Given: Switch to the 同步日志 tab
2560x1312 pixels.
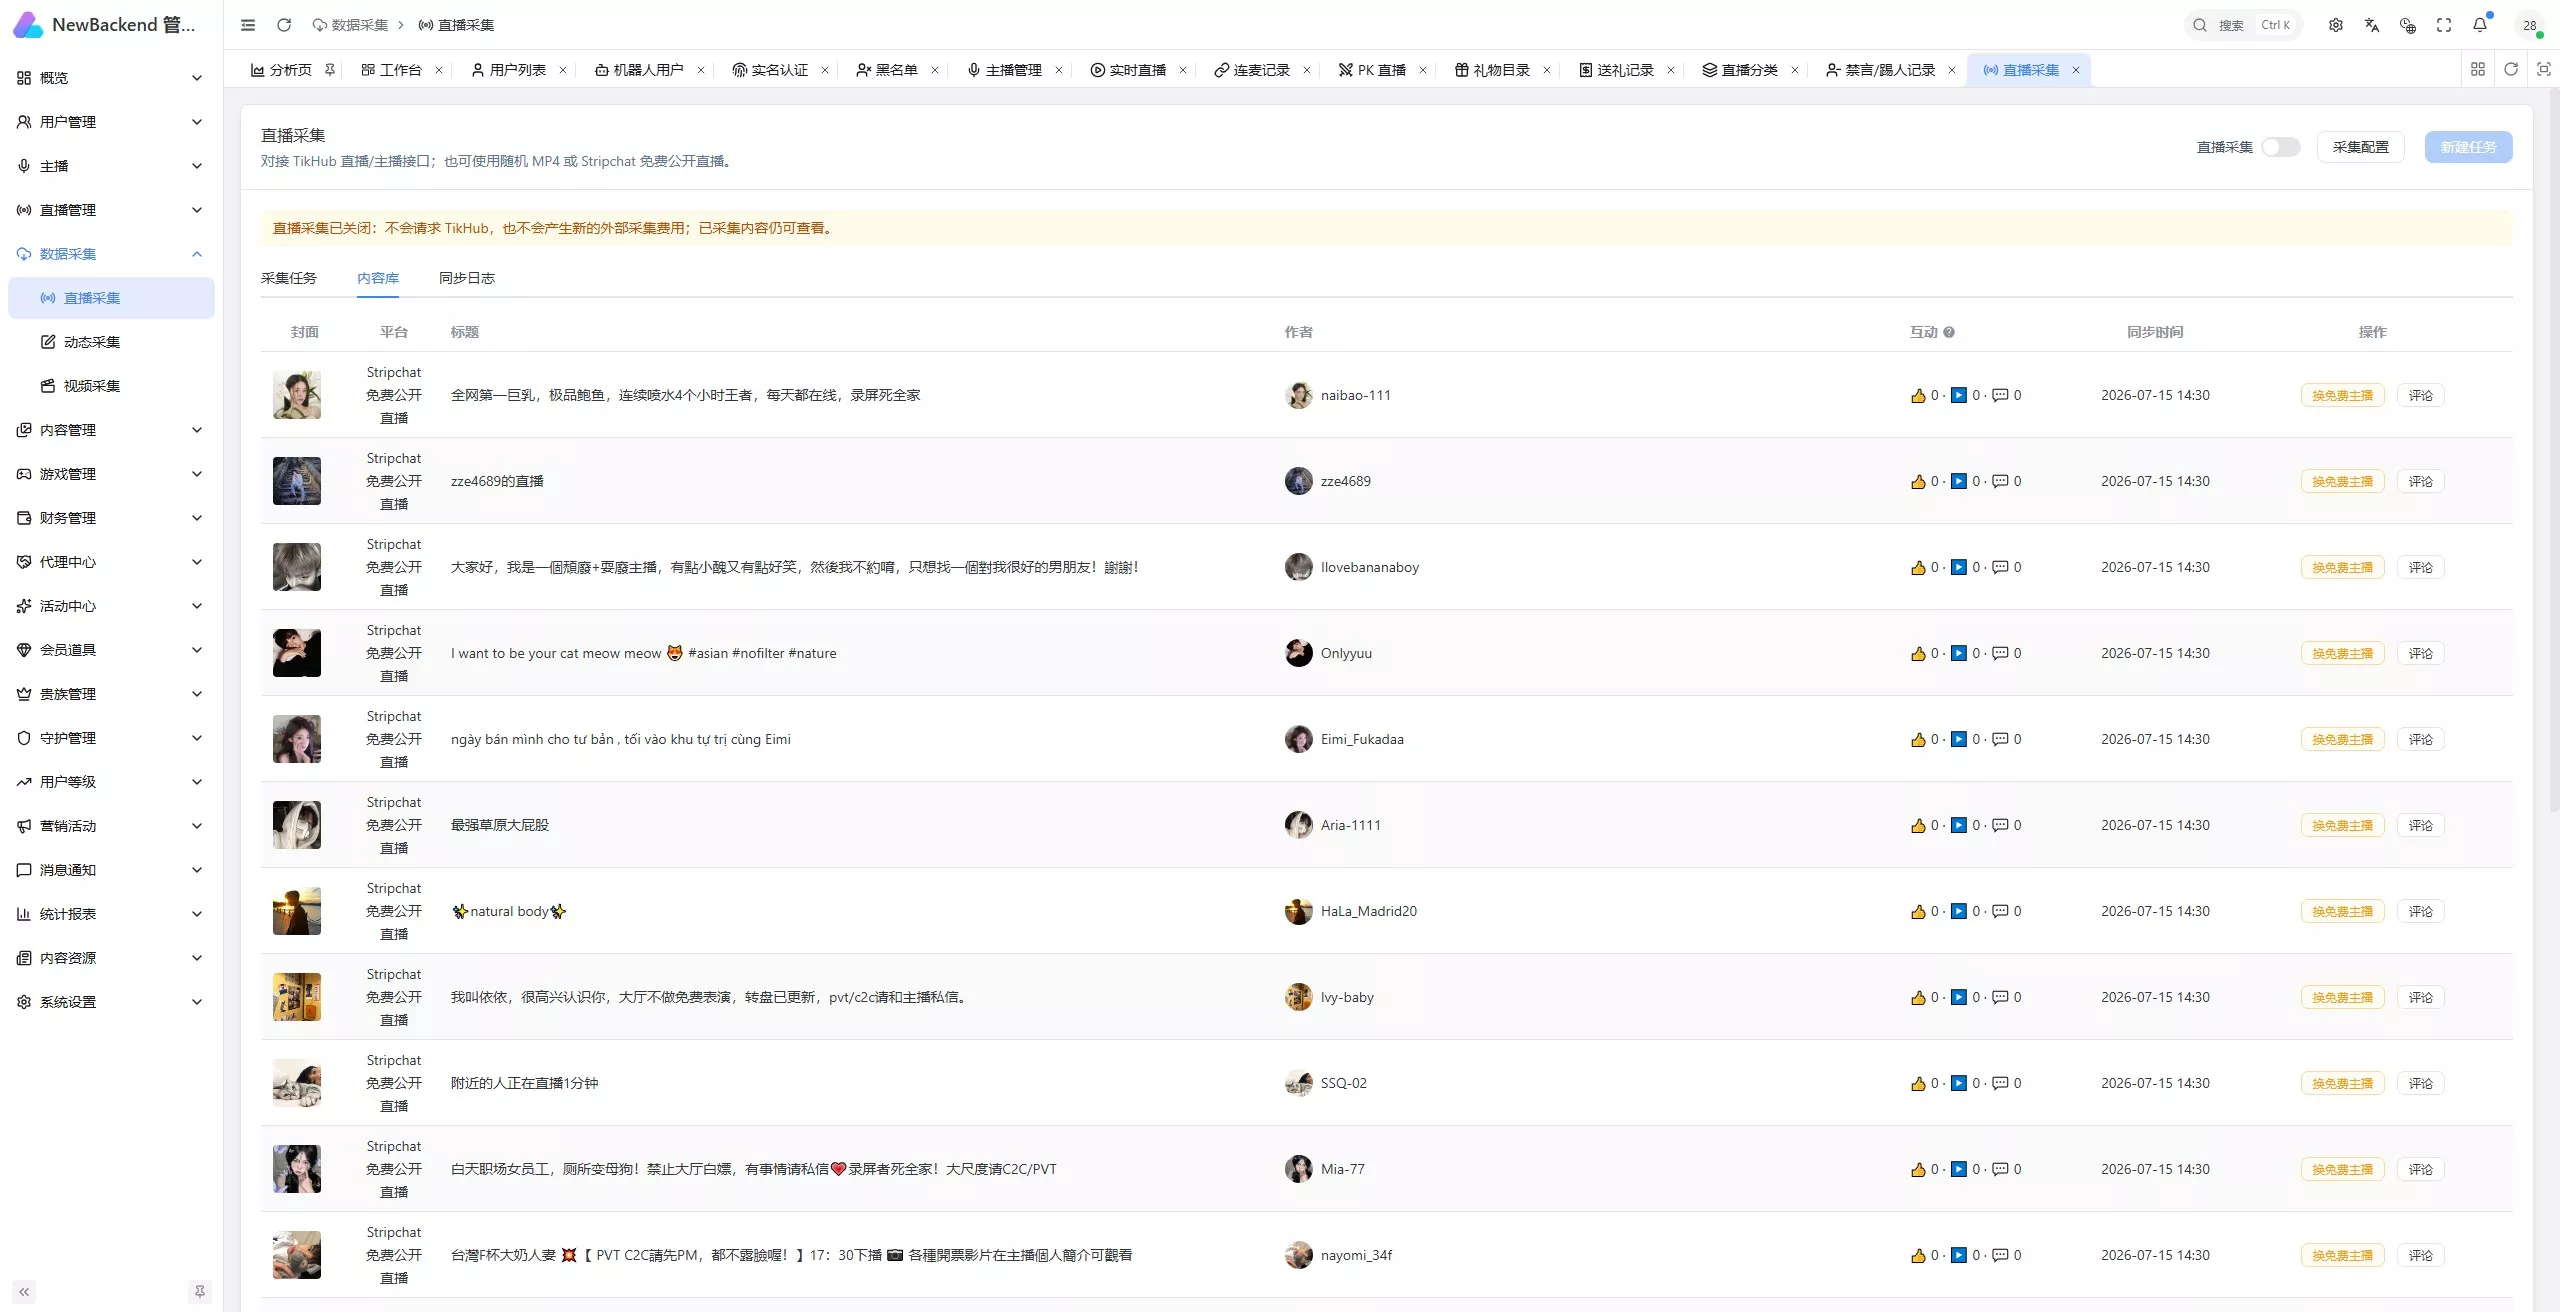Looking at the screenshot, I should [x=467, y=278].
